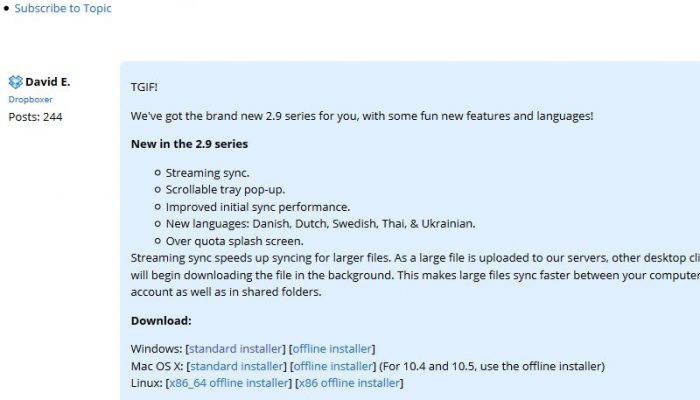Image resolution: width=700 pixels, height=400 pixels.
Task: Click the 'Scrollable tray pop-up.' bullet item
Action: (x=225, y=190)
